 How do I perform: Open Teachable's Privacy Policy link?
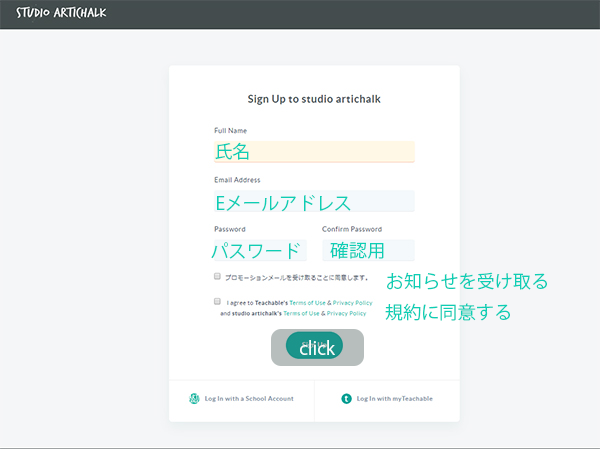click(x=352, y=303)
